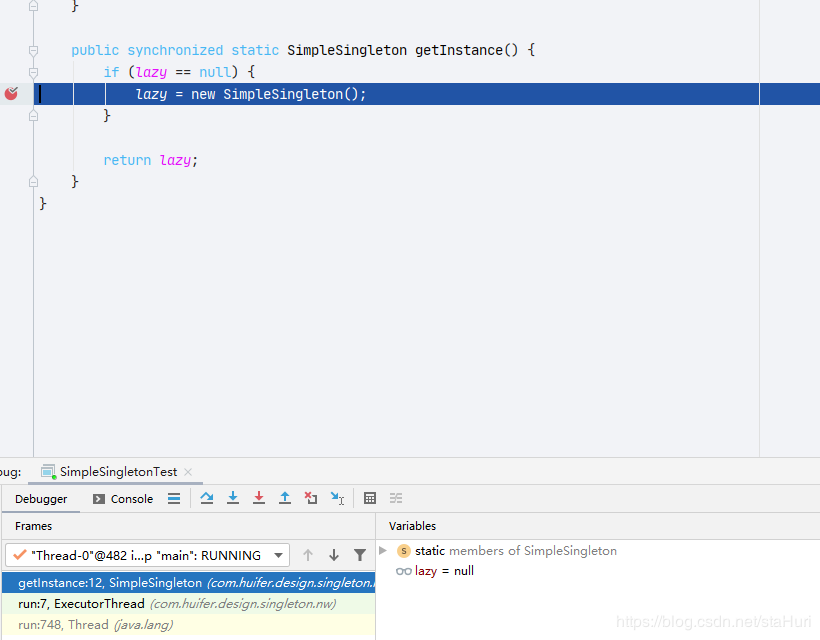Click the Drop Frame icon
Viewport: 820px width, 640px height.
point(311,498)
